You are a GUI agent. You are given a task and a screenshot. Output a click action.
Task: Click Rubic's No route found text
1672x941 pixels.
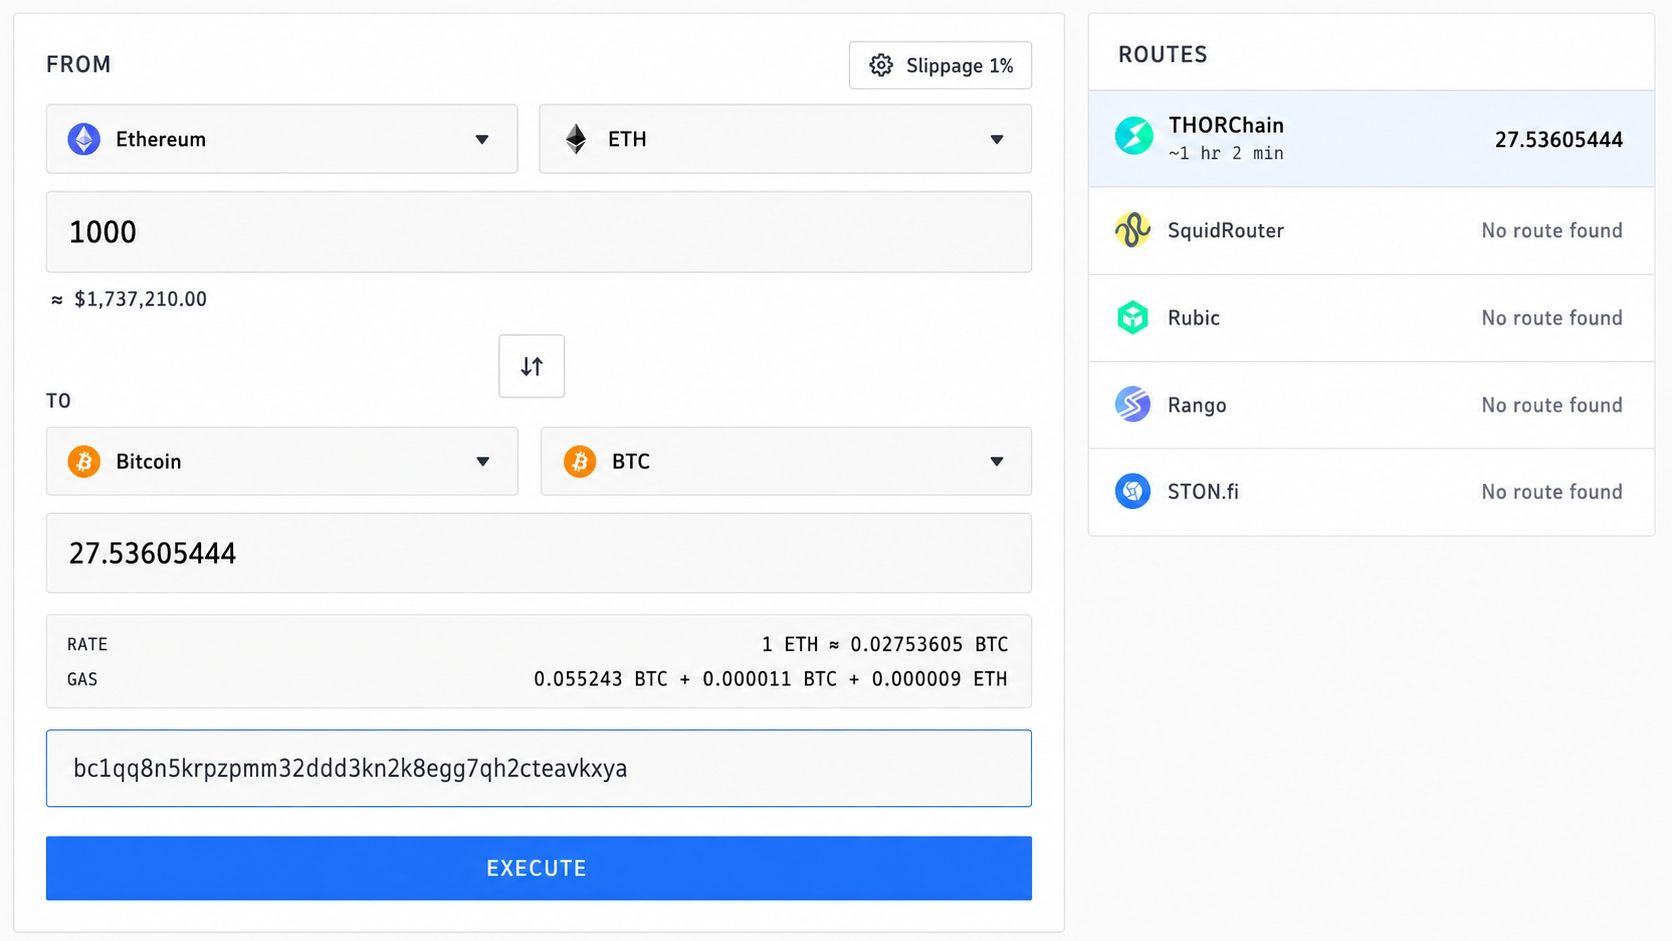1552,317
